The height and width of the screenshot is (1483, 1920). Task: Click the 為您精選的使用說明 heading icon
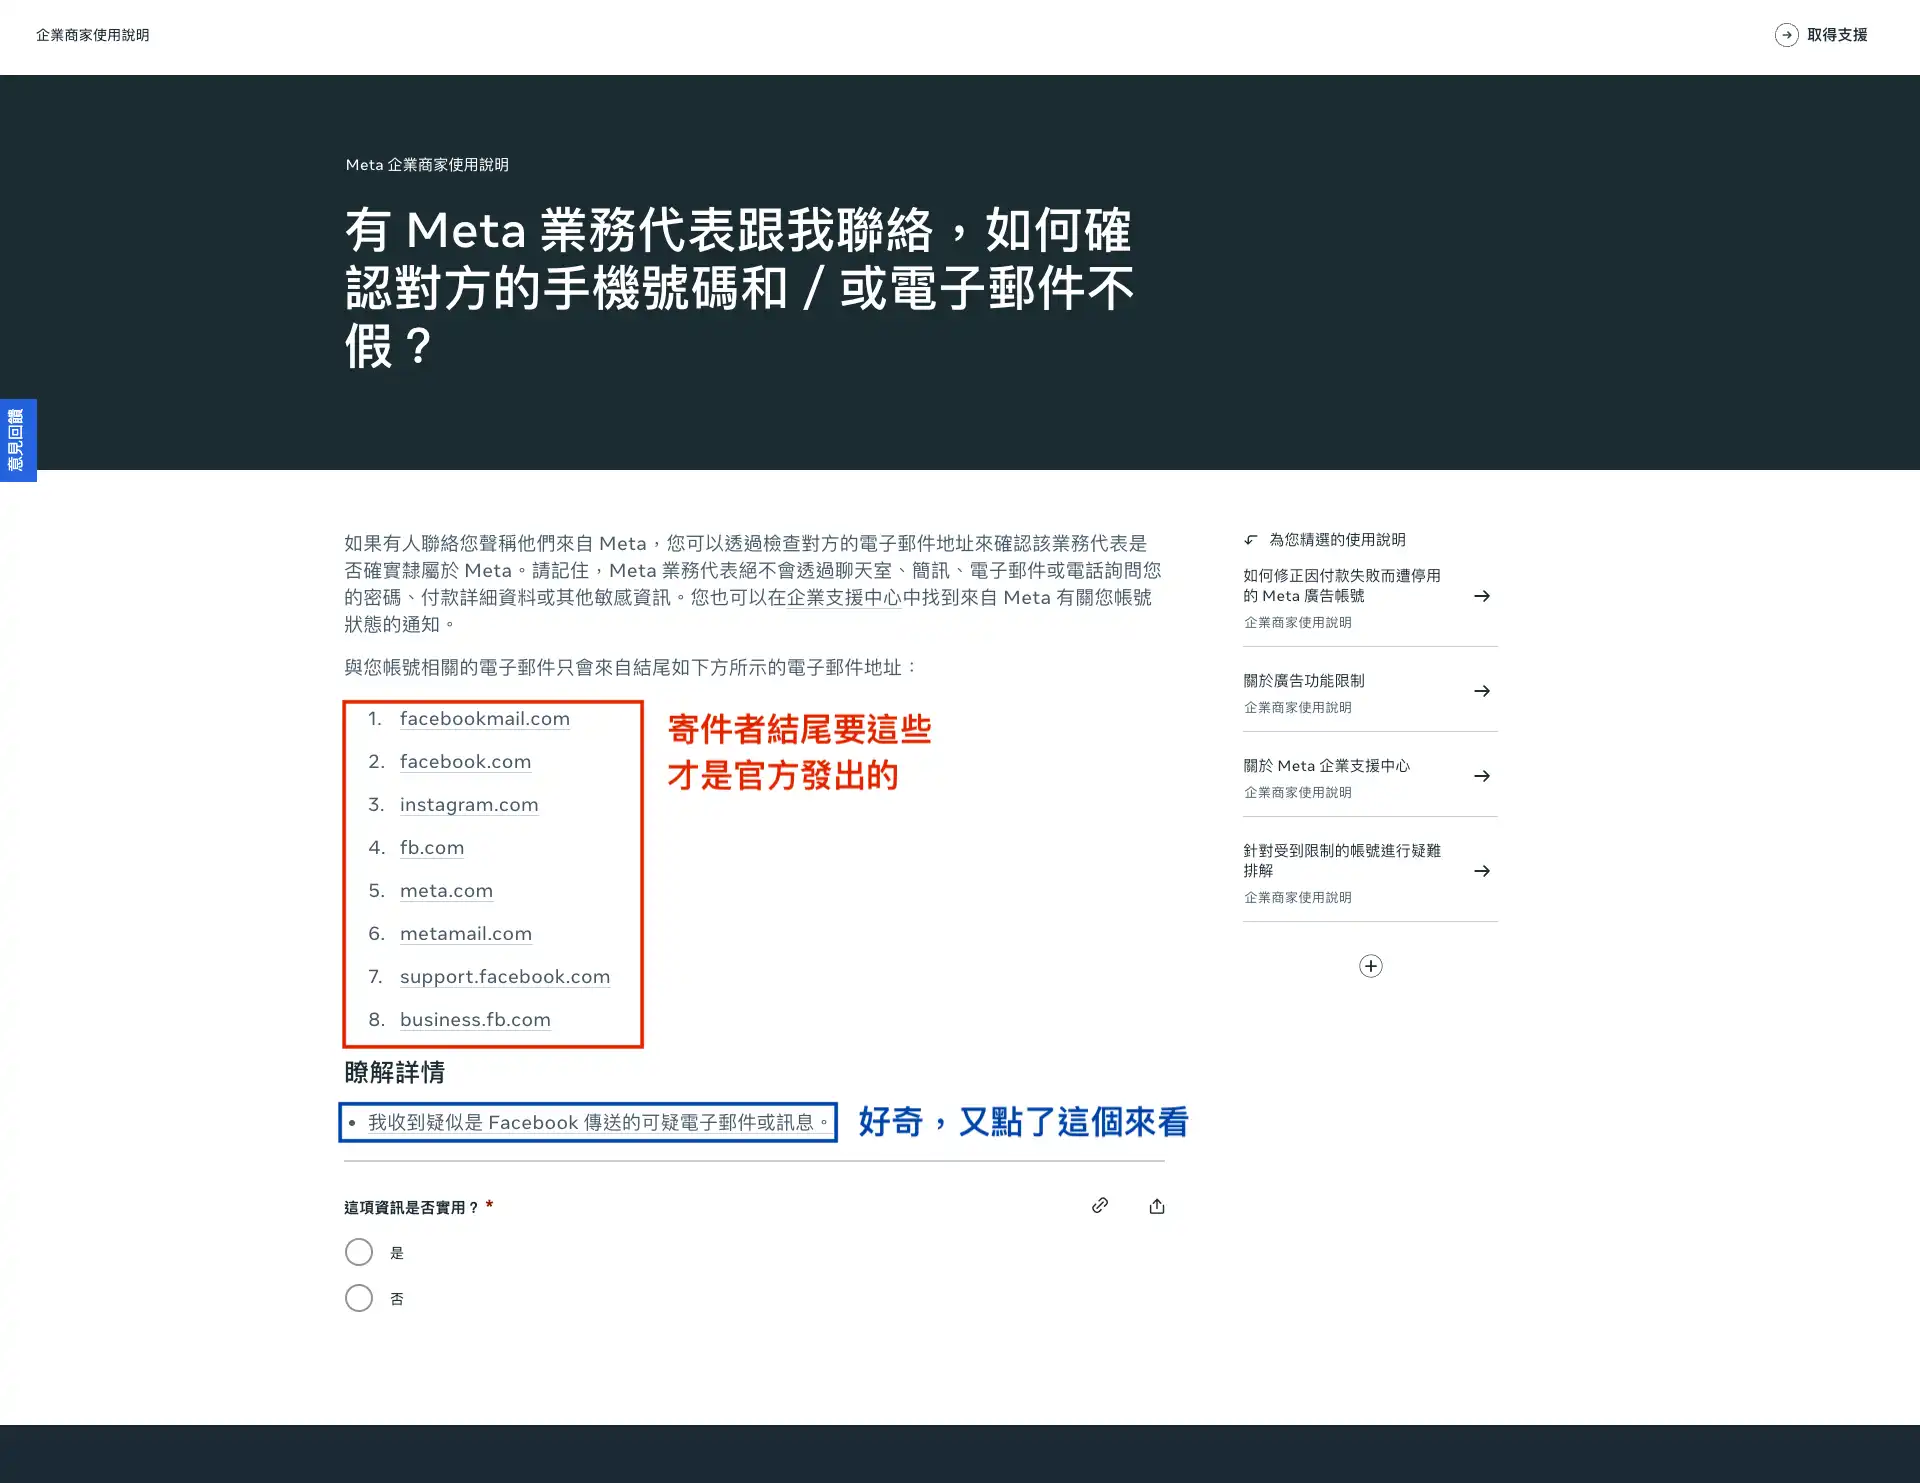tap(1251, 540)
